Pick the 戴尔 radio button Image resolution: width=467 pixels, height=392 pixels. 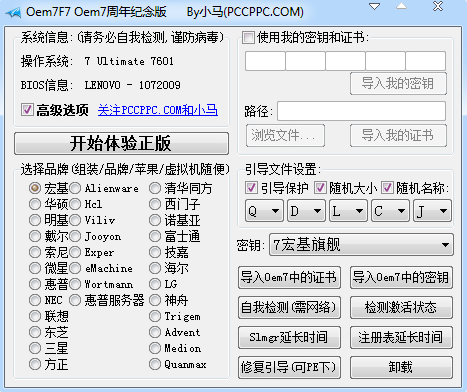click(x=35, y=236)
